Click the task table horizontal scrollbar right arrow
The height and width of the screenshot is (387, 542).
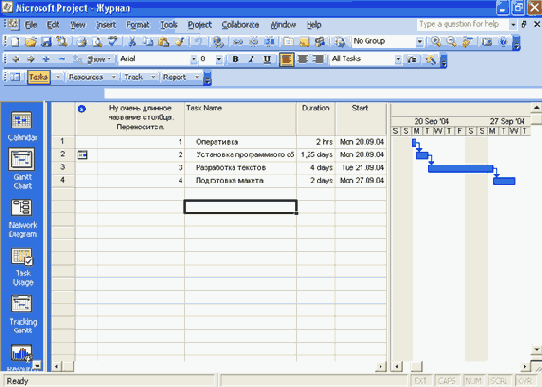(x=381, y=366)
